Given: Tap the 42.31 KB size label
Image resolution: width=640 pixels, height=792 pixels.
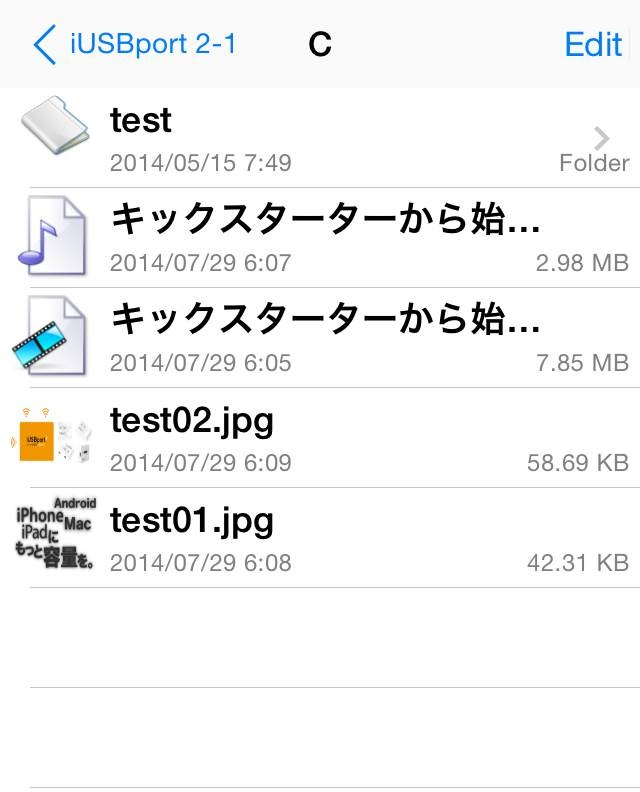Looking at the screenshot, I should (x=578, y=563).
